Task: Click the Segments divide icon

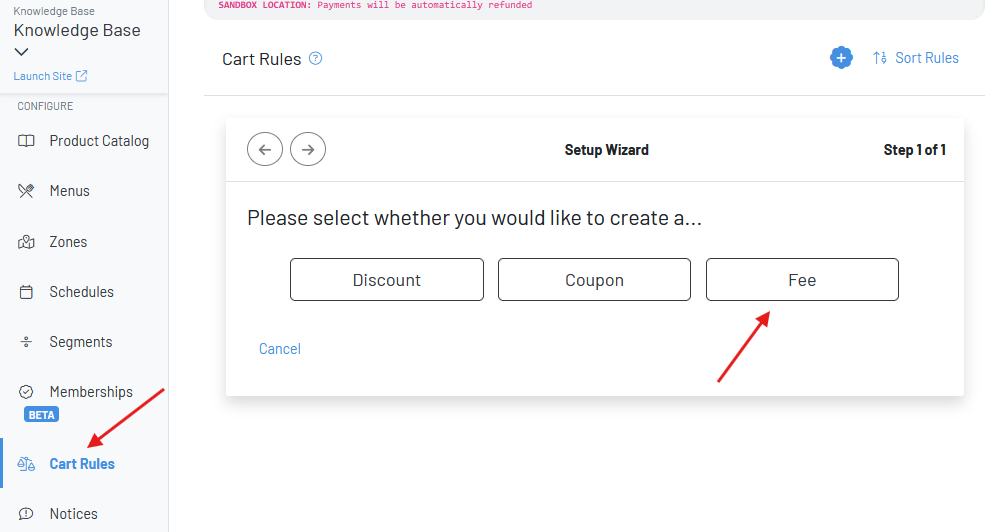Action: (x=27, y=342)
